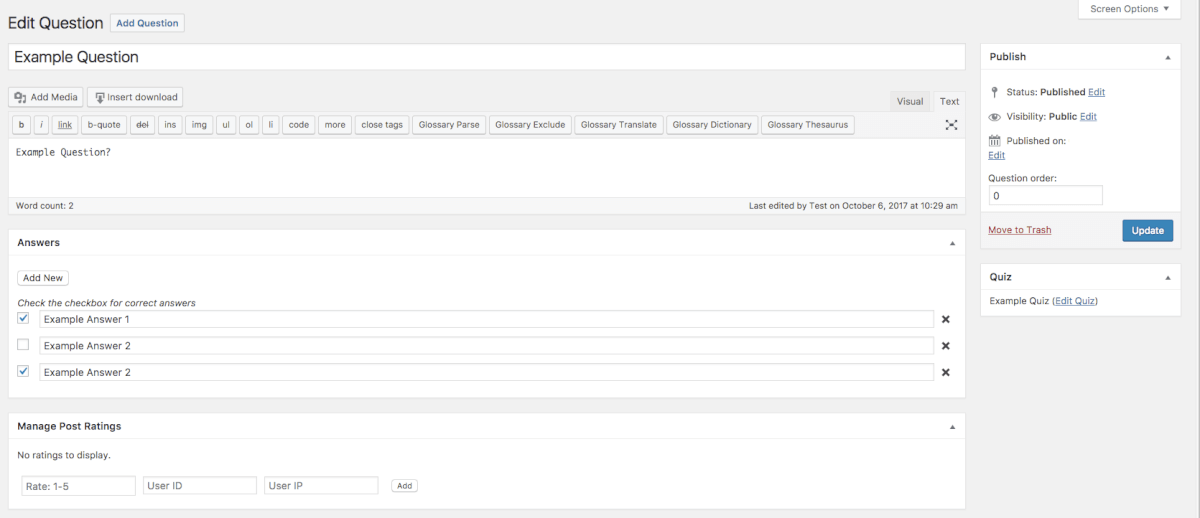Remove the third answer row
The width and height of the screenshot is (1200, 518).
(945, 372)
